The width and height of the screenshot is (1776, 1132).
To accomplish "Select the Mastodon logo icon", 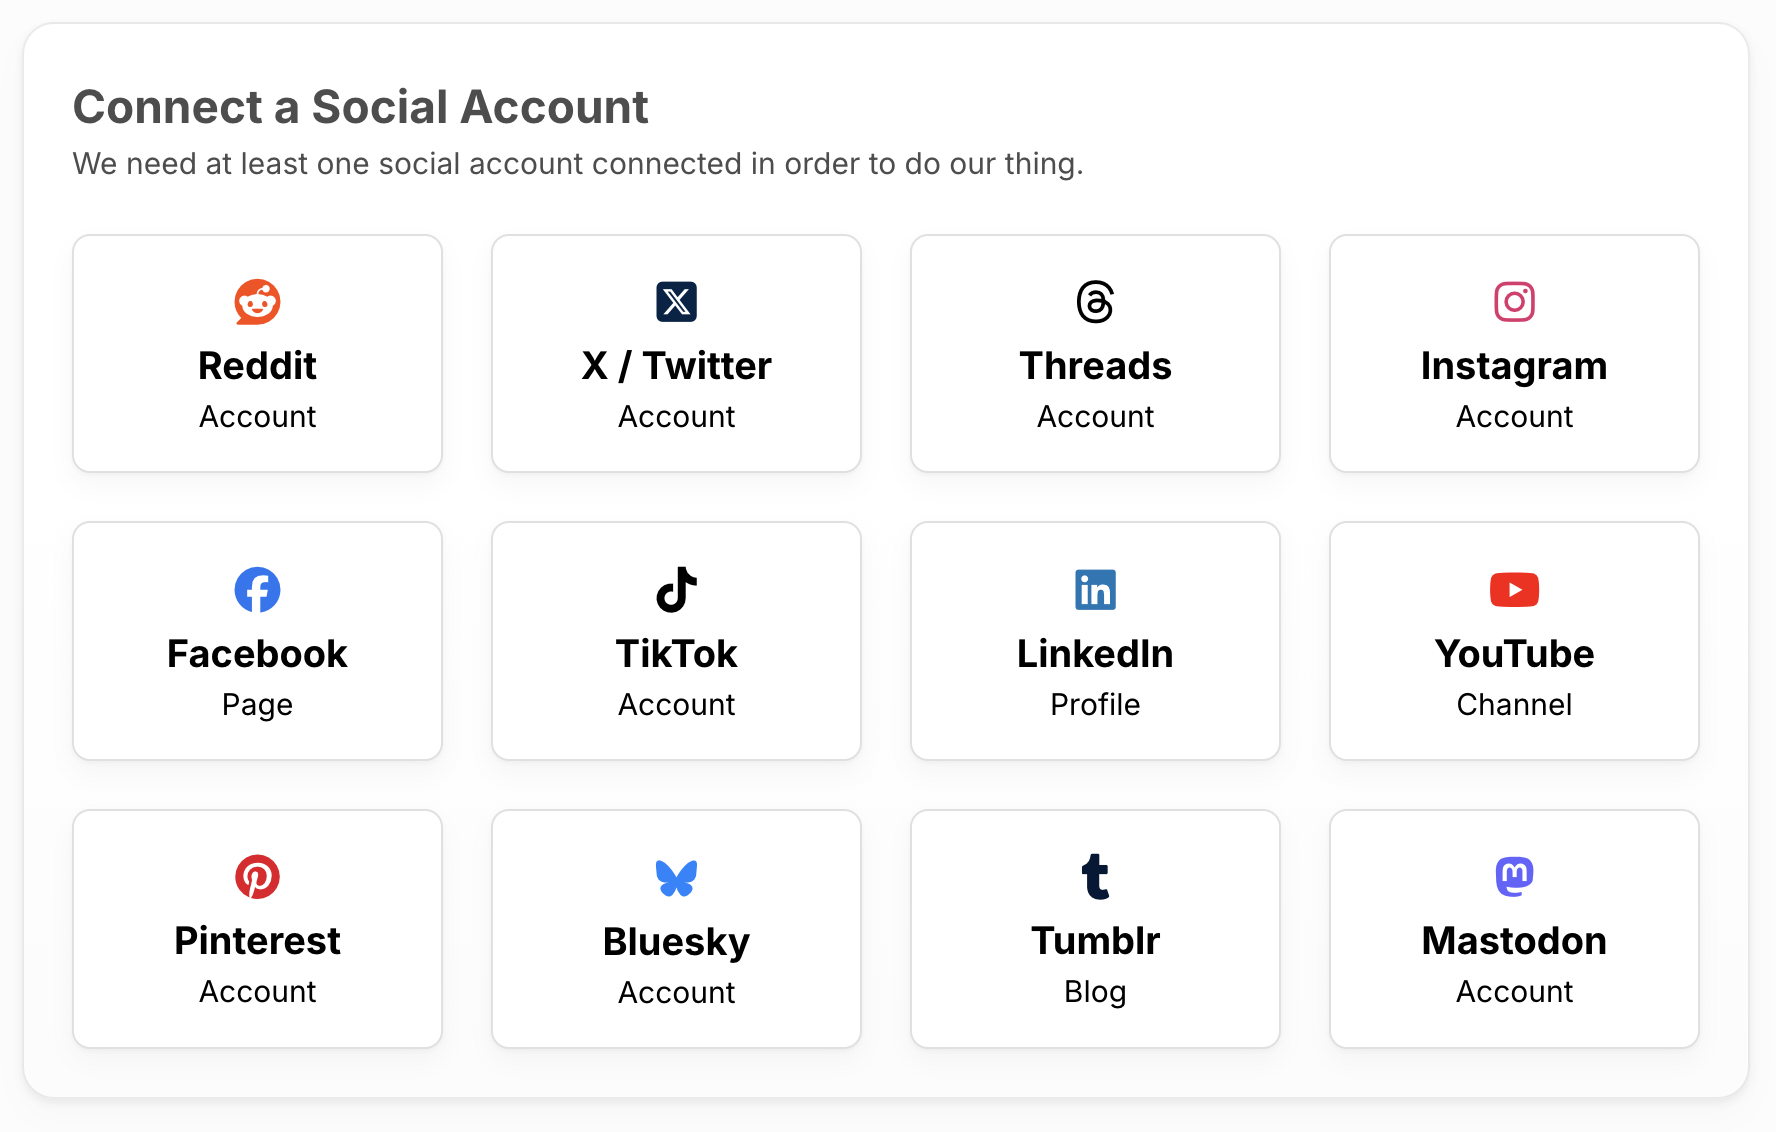I will (x=1514, y=876).
